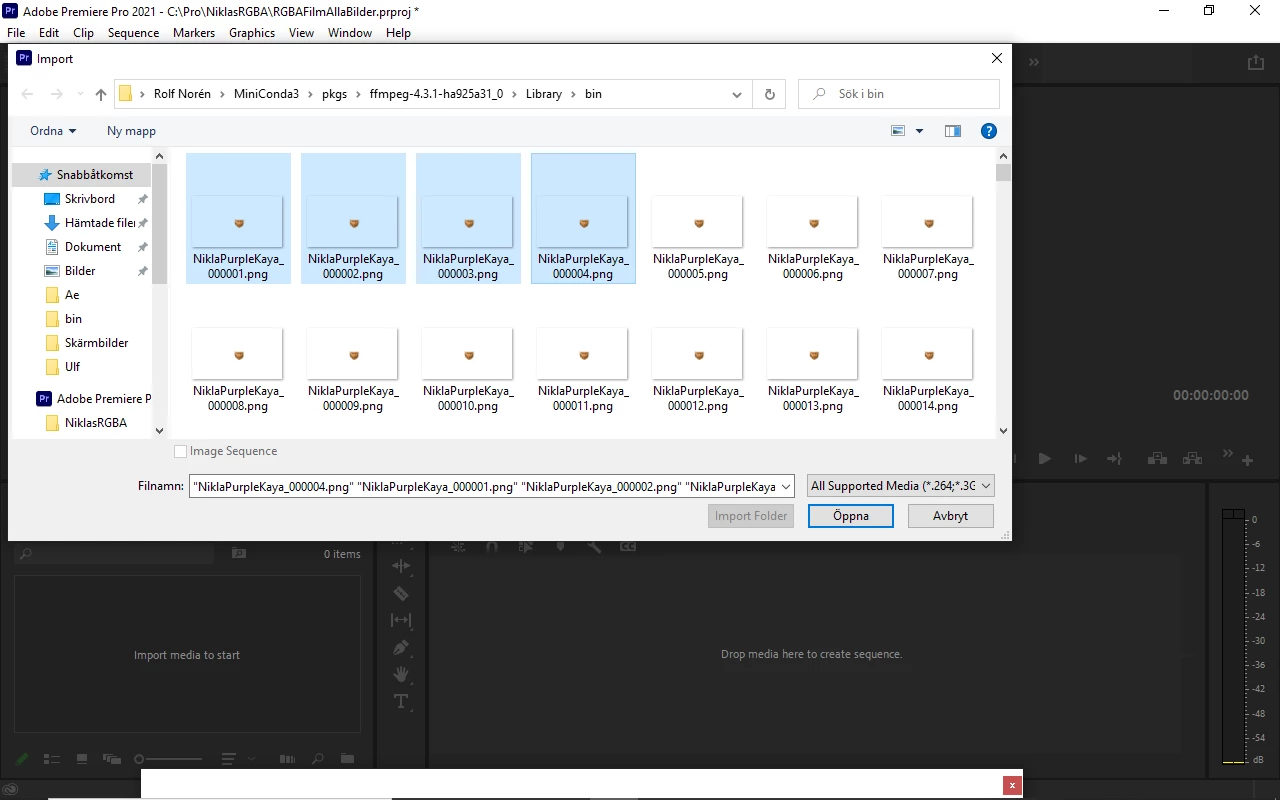Toggle nest sequence insert mode in timeline
The image size is (1280, 800).
point(458,547)
